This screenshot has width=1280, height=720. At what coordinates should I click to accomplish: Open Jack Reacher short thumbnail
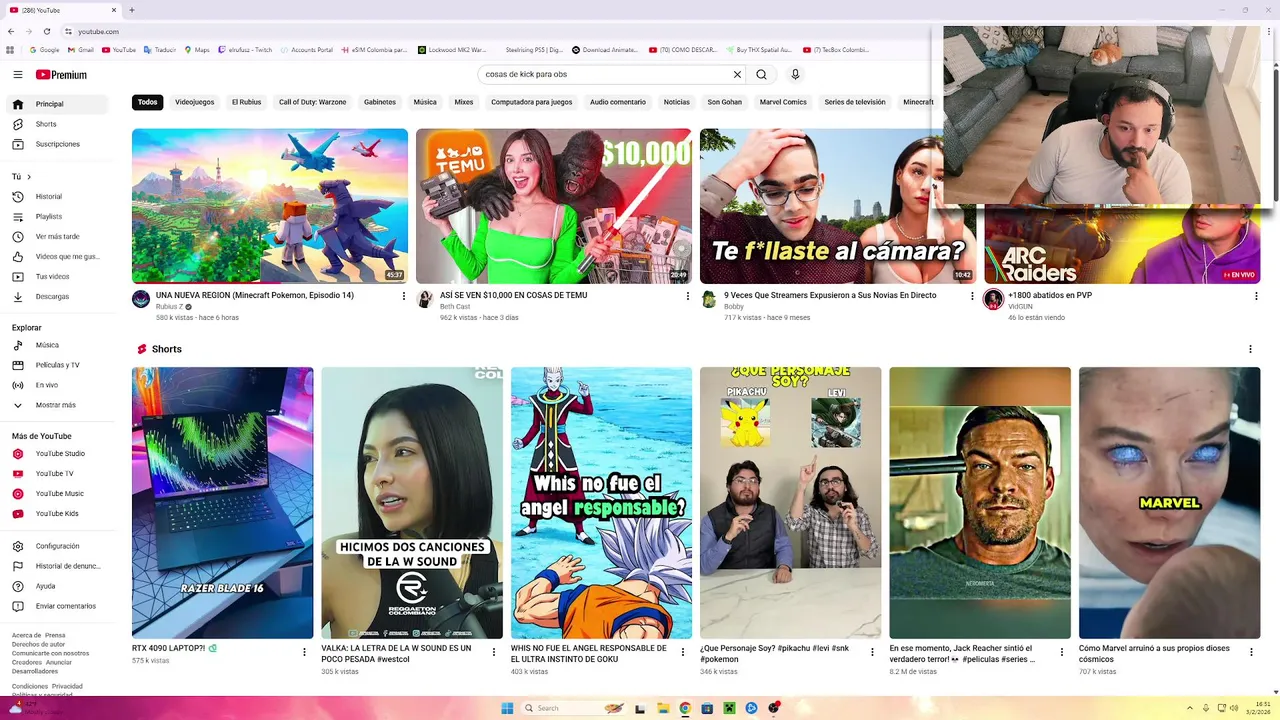click(x=980, y=503)
